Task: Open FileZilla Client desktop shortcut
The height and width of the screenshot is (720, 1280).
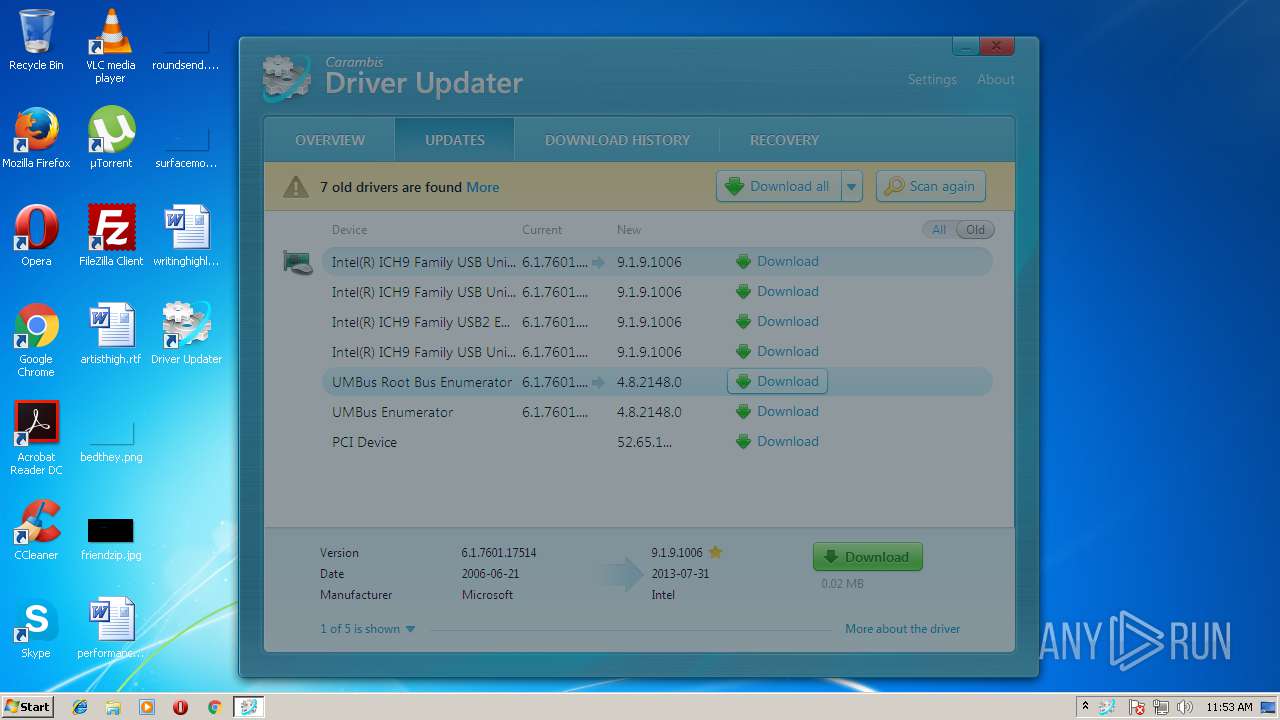Action: click(x=111, y=236)
